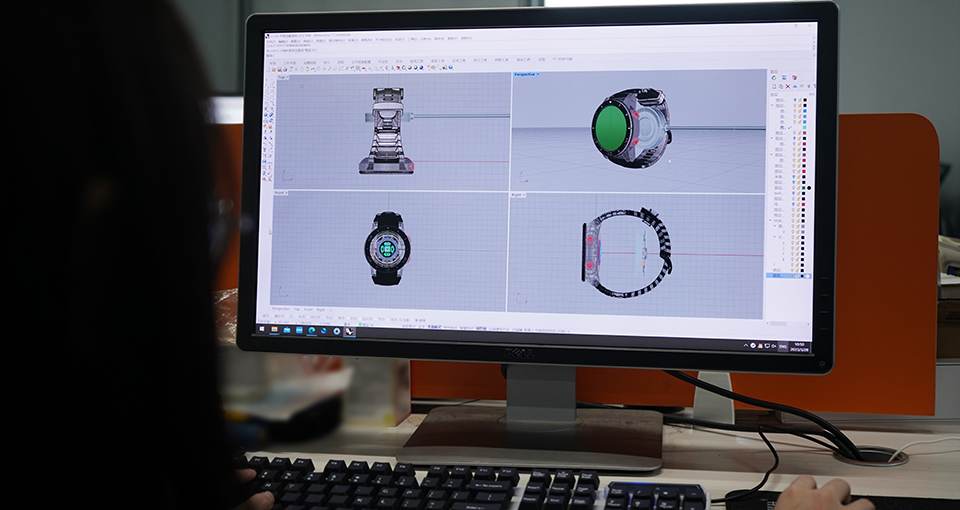Open the Top viewport title menu
Image resolution: width=960 pixels, height=510 pixels.
(x=283, y=77)
